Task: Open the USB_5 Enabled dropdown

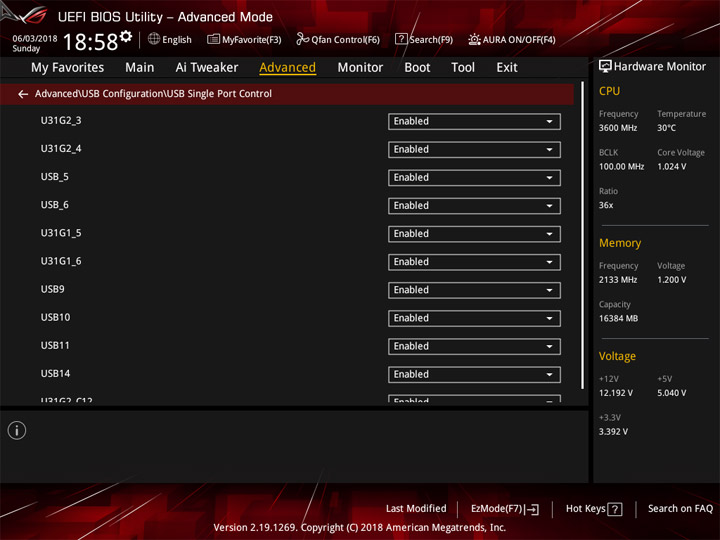Action: [x=474, y=178]
